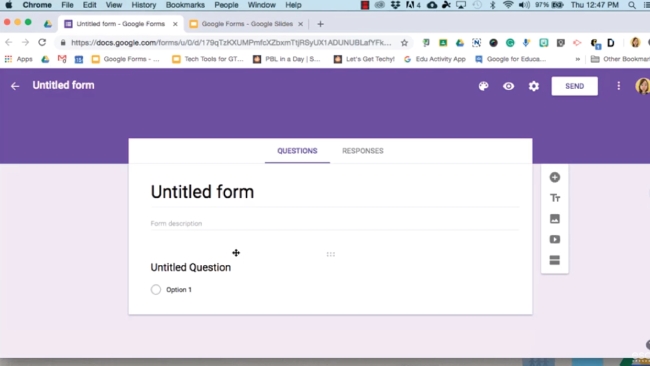Open the Bluetooth menu bar icon
650x366 pixels.
492,5
